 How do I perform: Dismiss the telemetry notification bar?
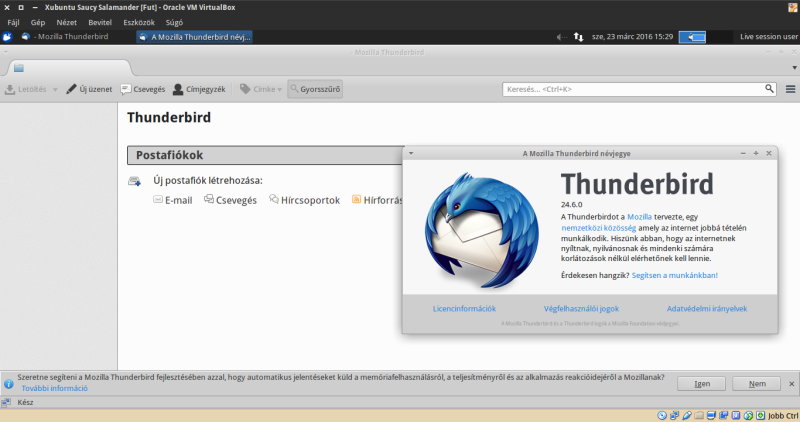coord(791,384)
